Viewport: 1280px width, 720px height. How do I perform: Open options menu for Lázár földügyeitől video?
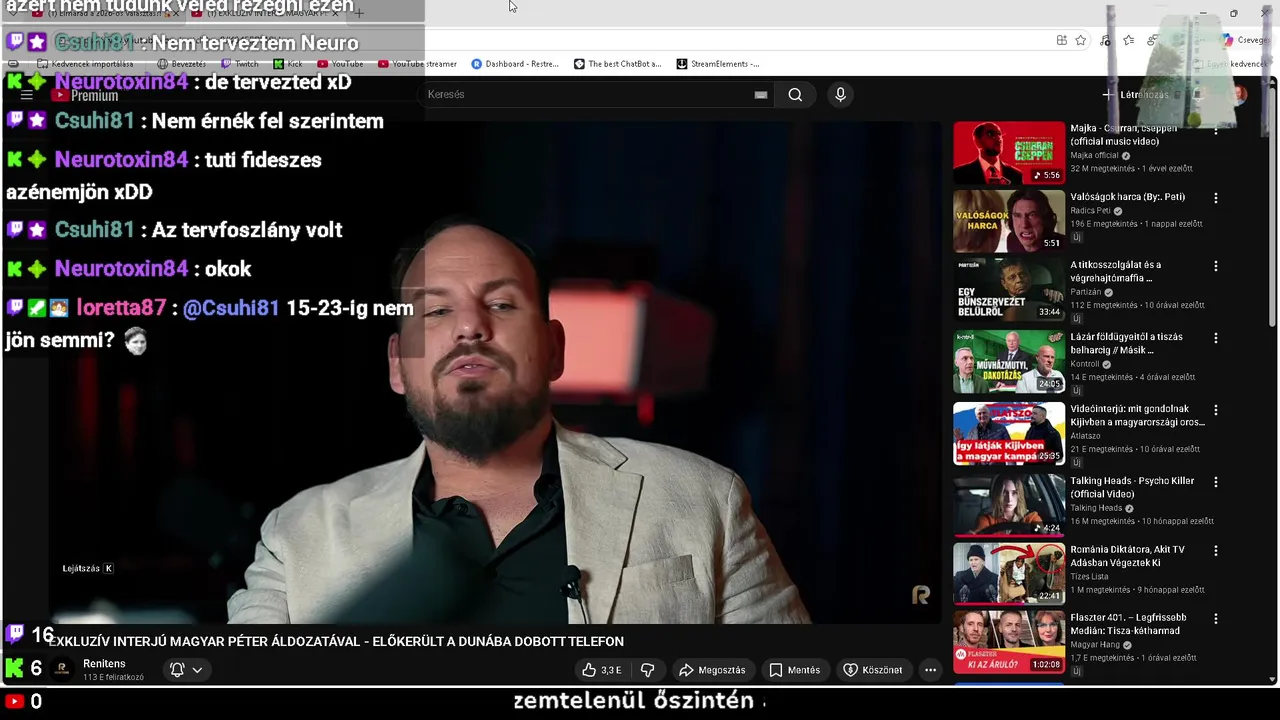click(x=1216, y=338)
